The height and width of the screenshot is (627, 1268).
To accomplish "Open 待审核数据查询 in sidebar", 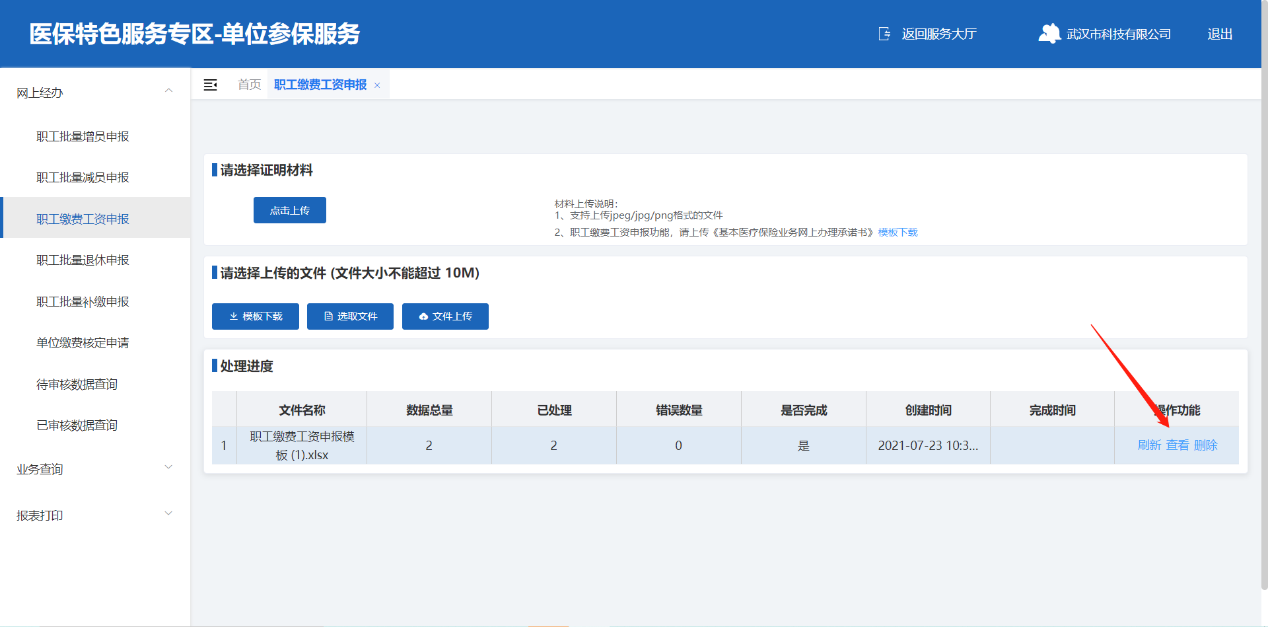I will (x=77, y=384).
